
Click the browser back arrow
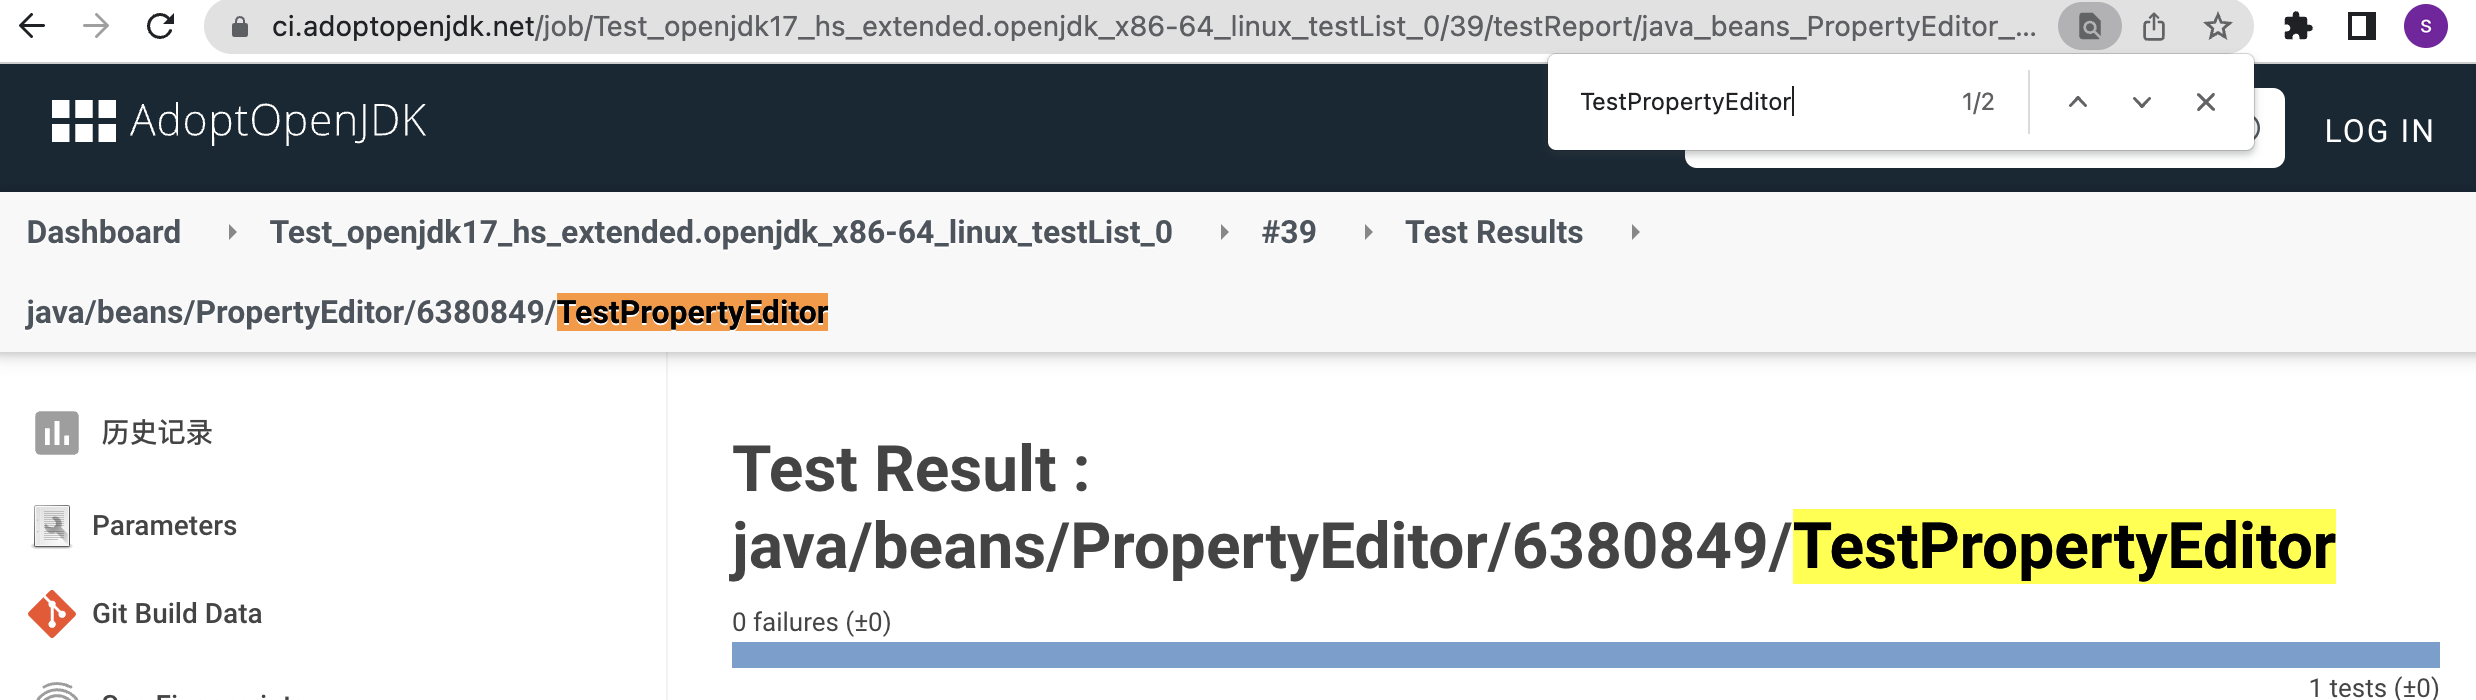click(x=32, y=26)
